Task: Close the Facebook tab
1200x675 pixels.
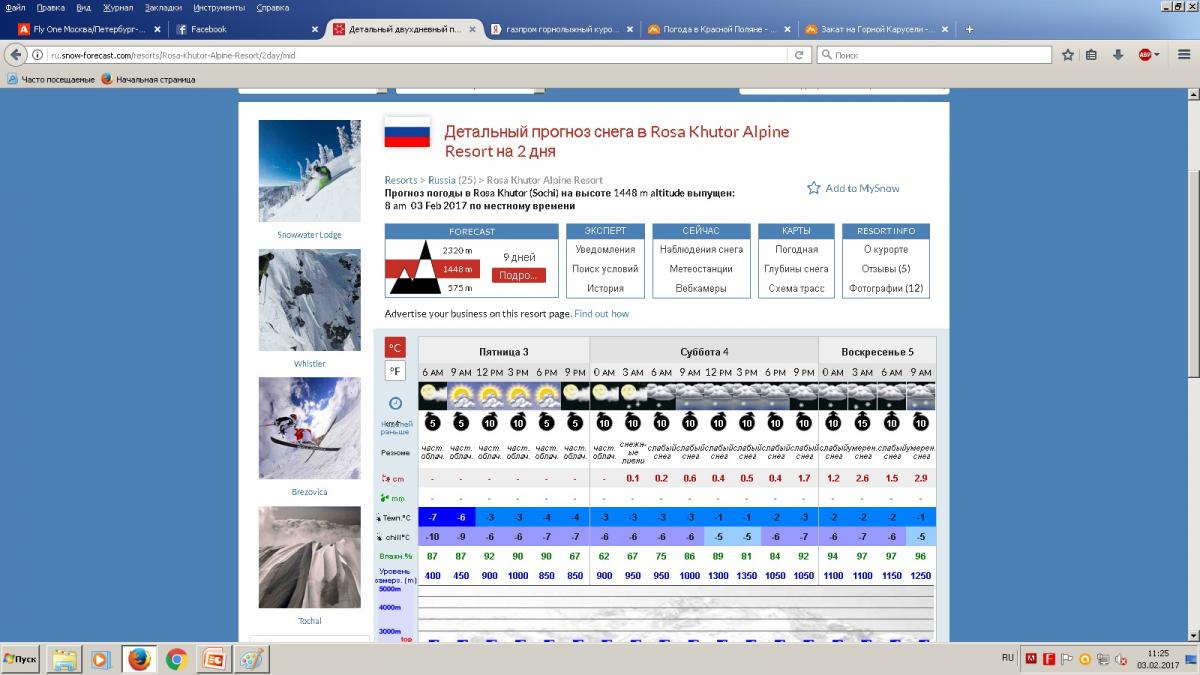Action: point(315,29)
